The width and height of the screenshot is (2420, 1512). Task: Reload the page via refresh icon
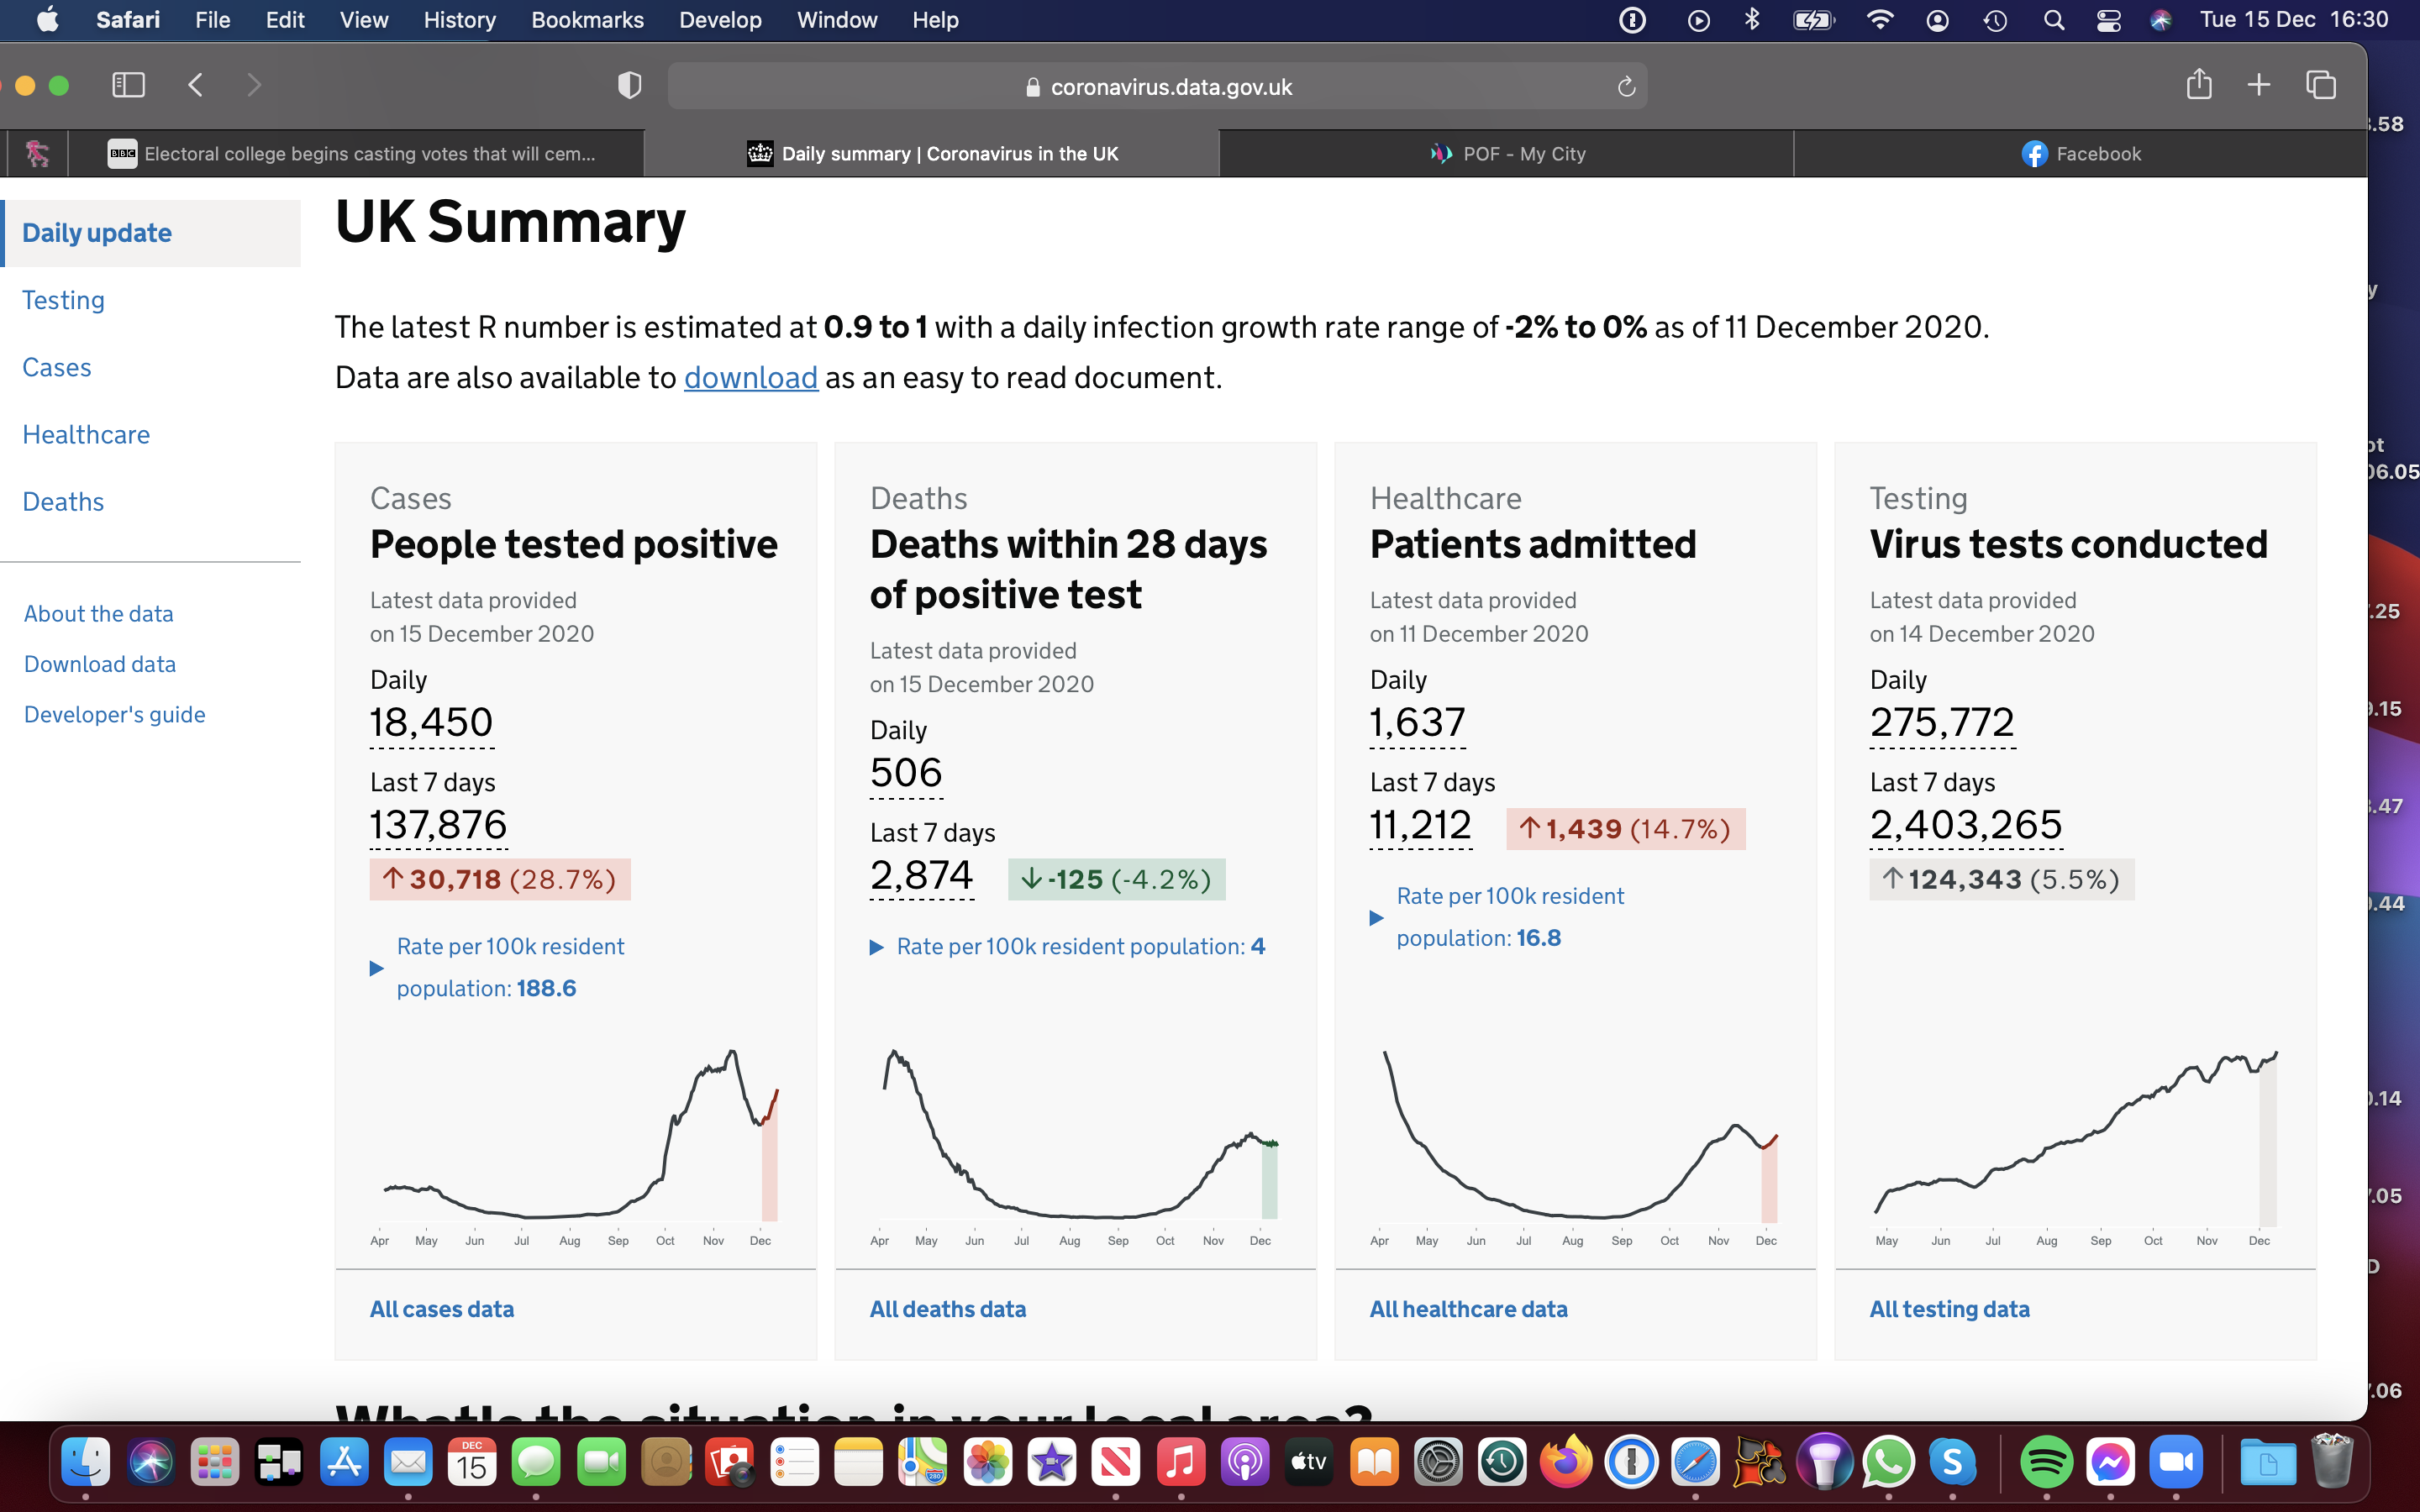pos(1626,87)
